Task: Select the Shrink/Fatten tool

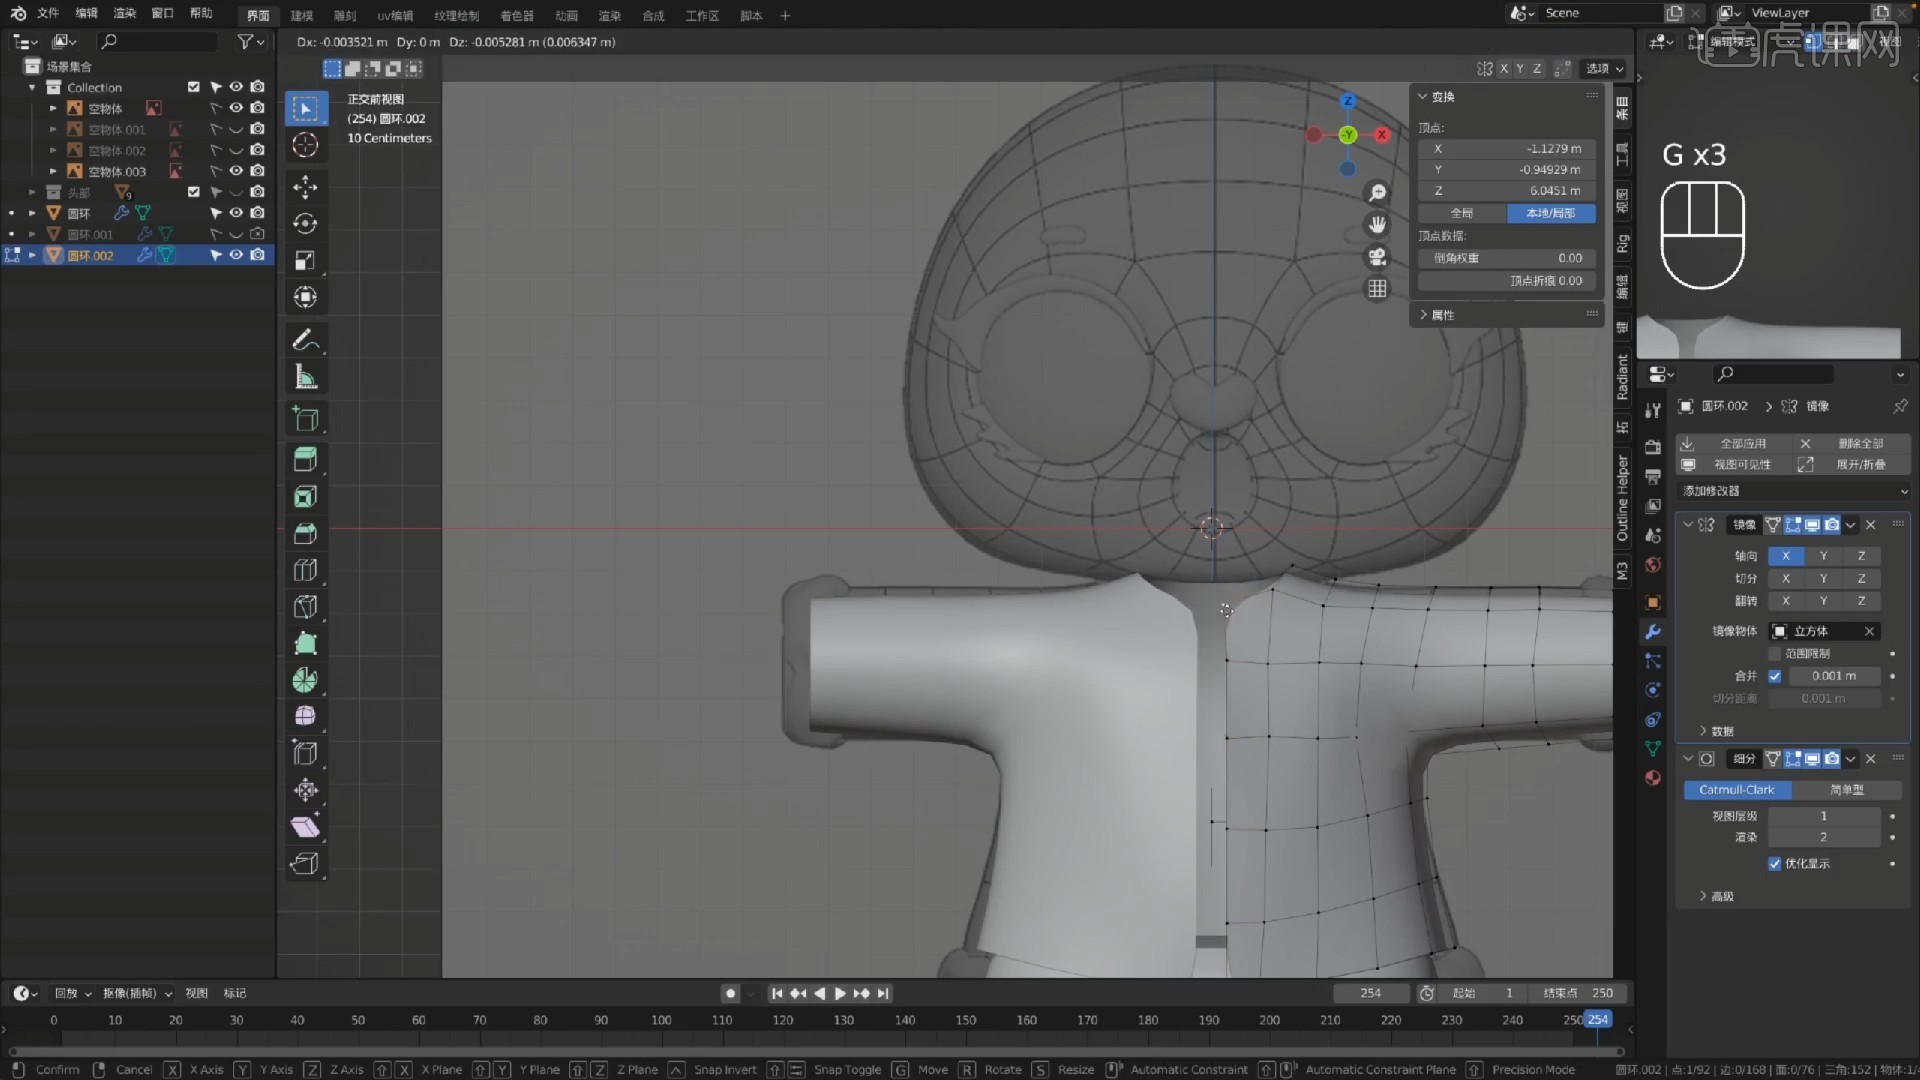Action: (x=306, y=790)
